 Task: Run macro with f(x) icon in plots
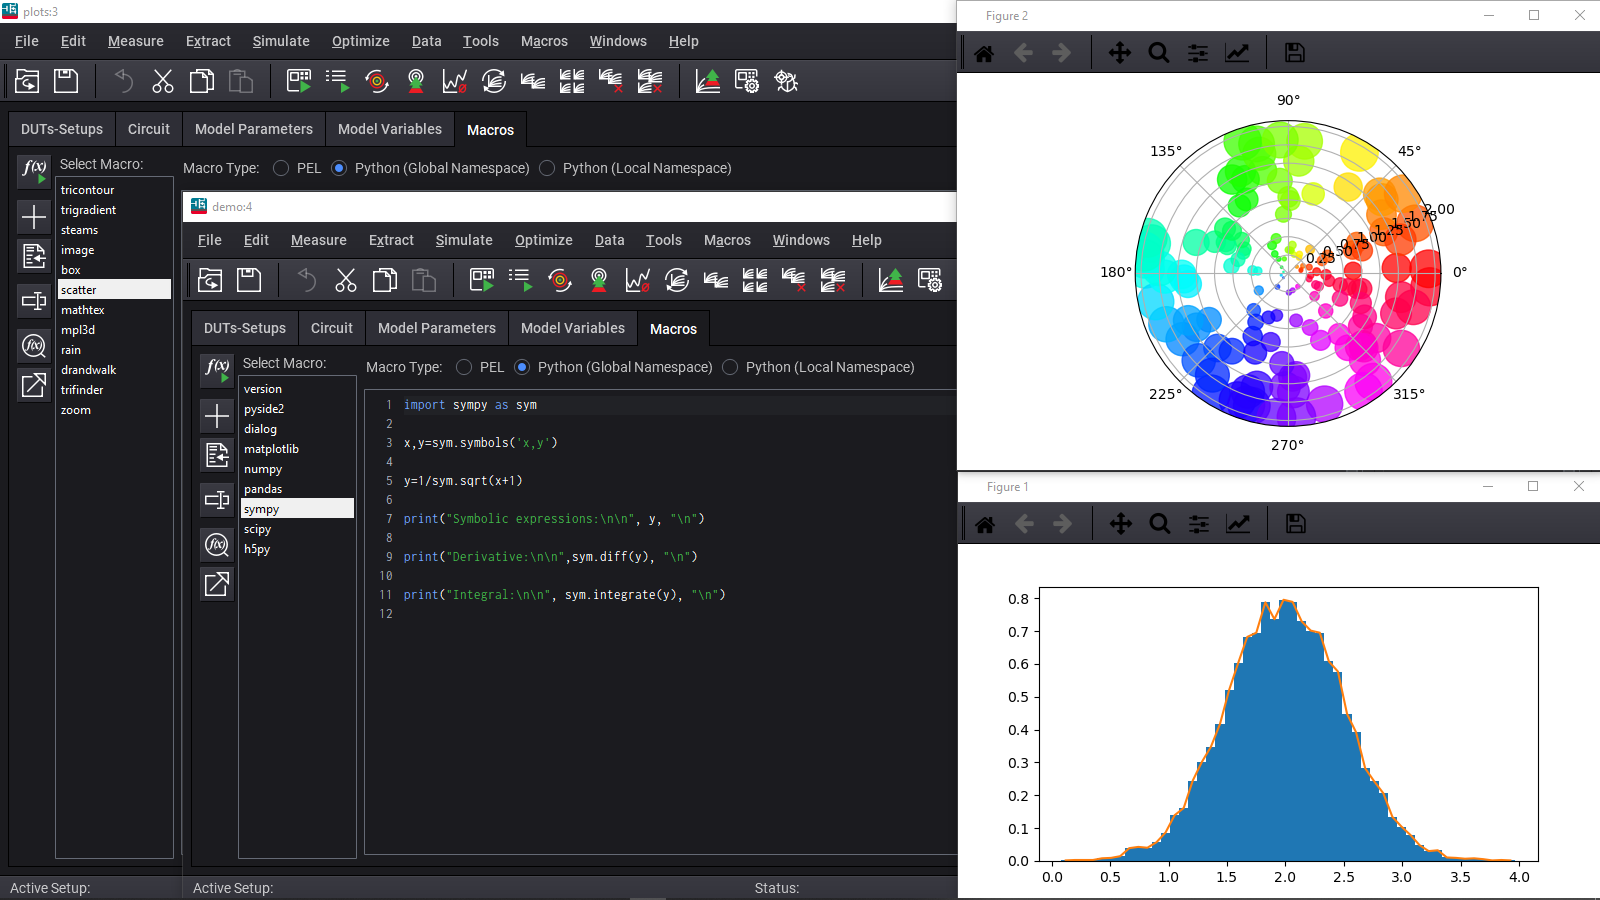(34, 170)
